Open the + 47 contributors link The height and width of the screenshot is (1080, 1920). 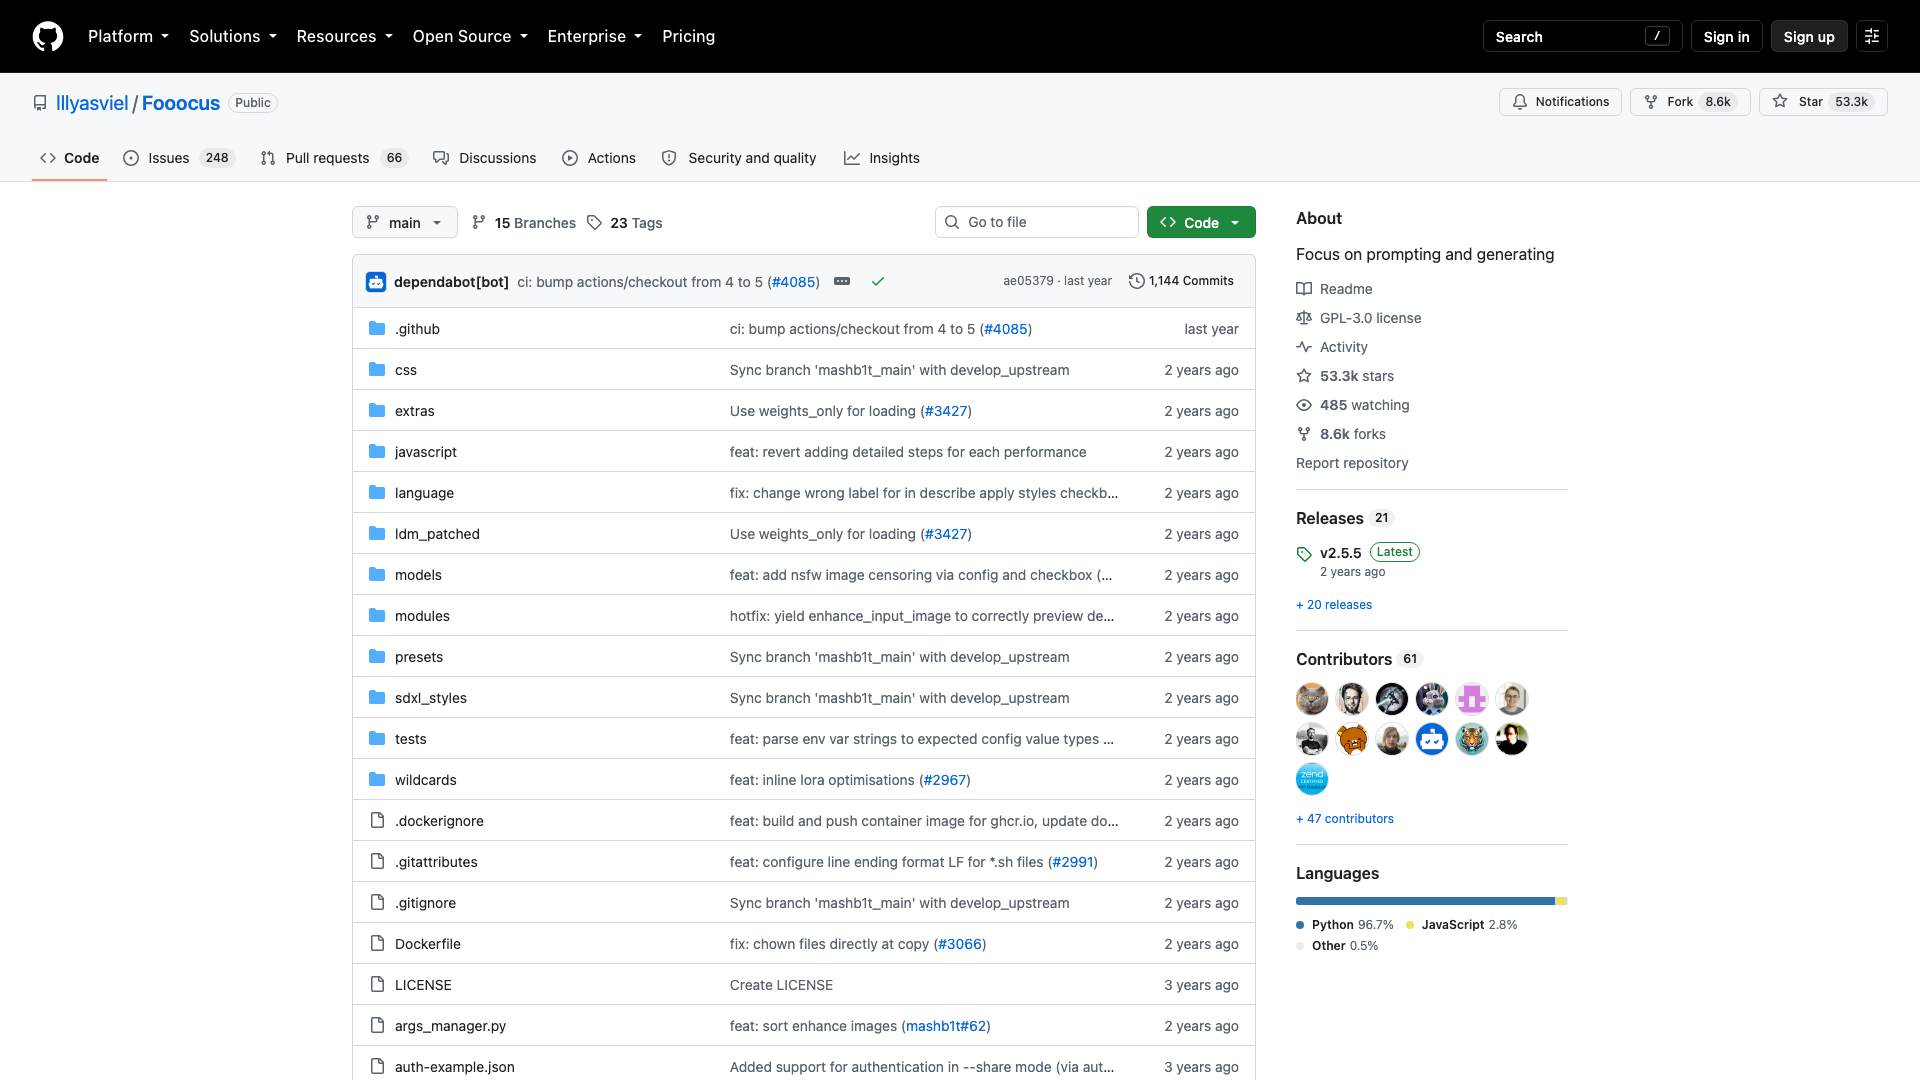pos(1345,818)
